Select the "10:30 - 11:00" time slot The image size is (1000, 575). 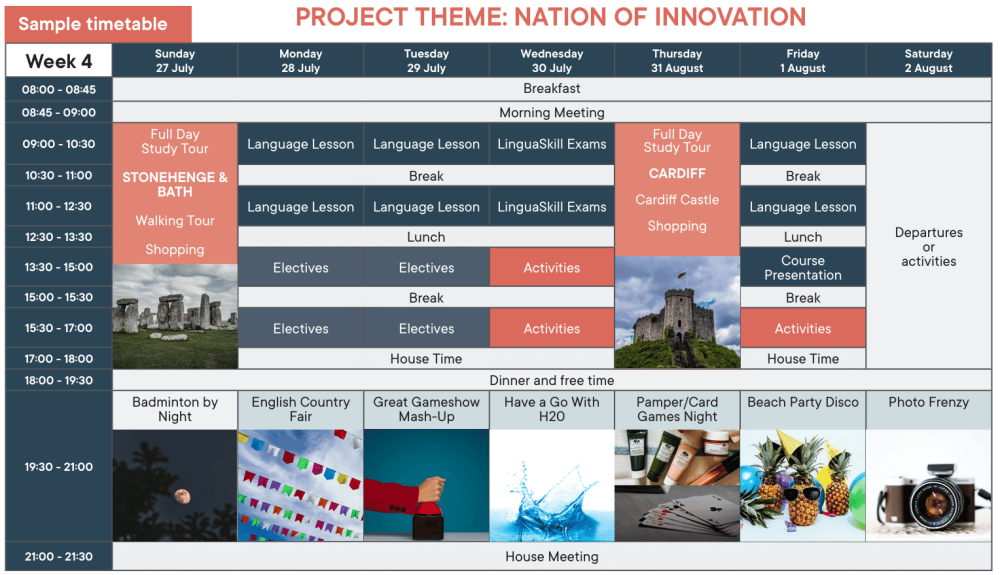[59, 175]
